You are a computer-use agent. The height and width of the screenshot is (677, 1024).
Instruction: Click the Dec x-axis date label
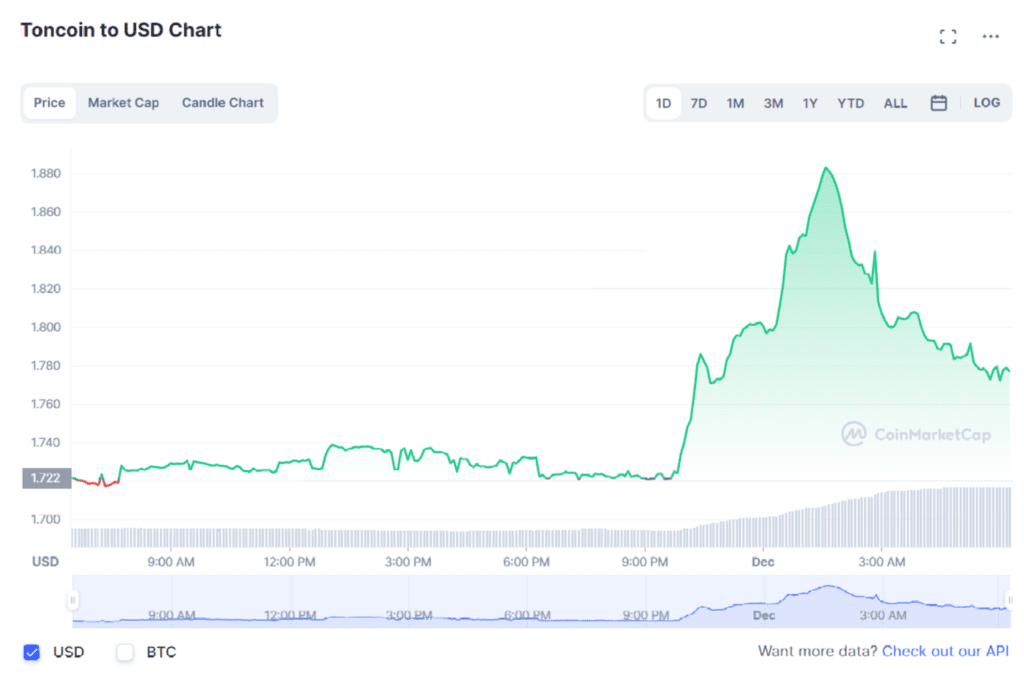(763, 562)
